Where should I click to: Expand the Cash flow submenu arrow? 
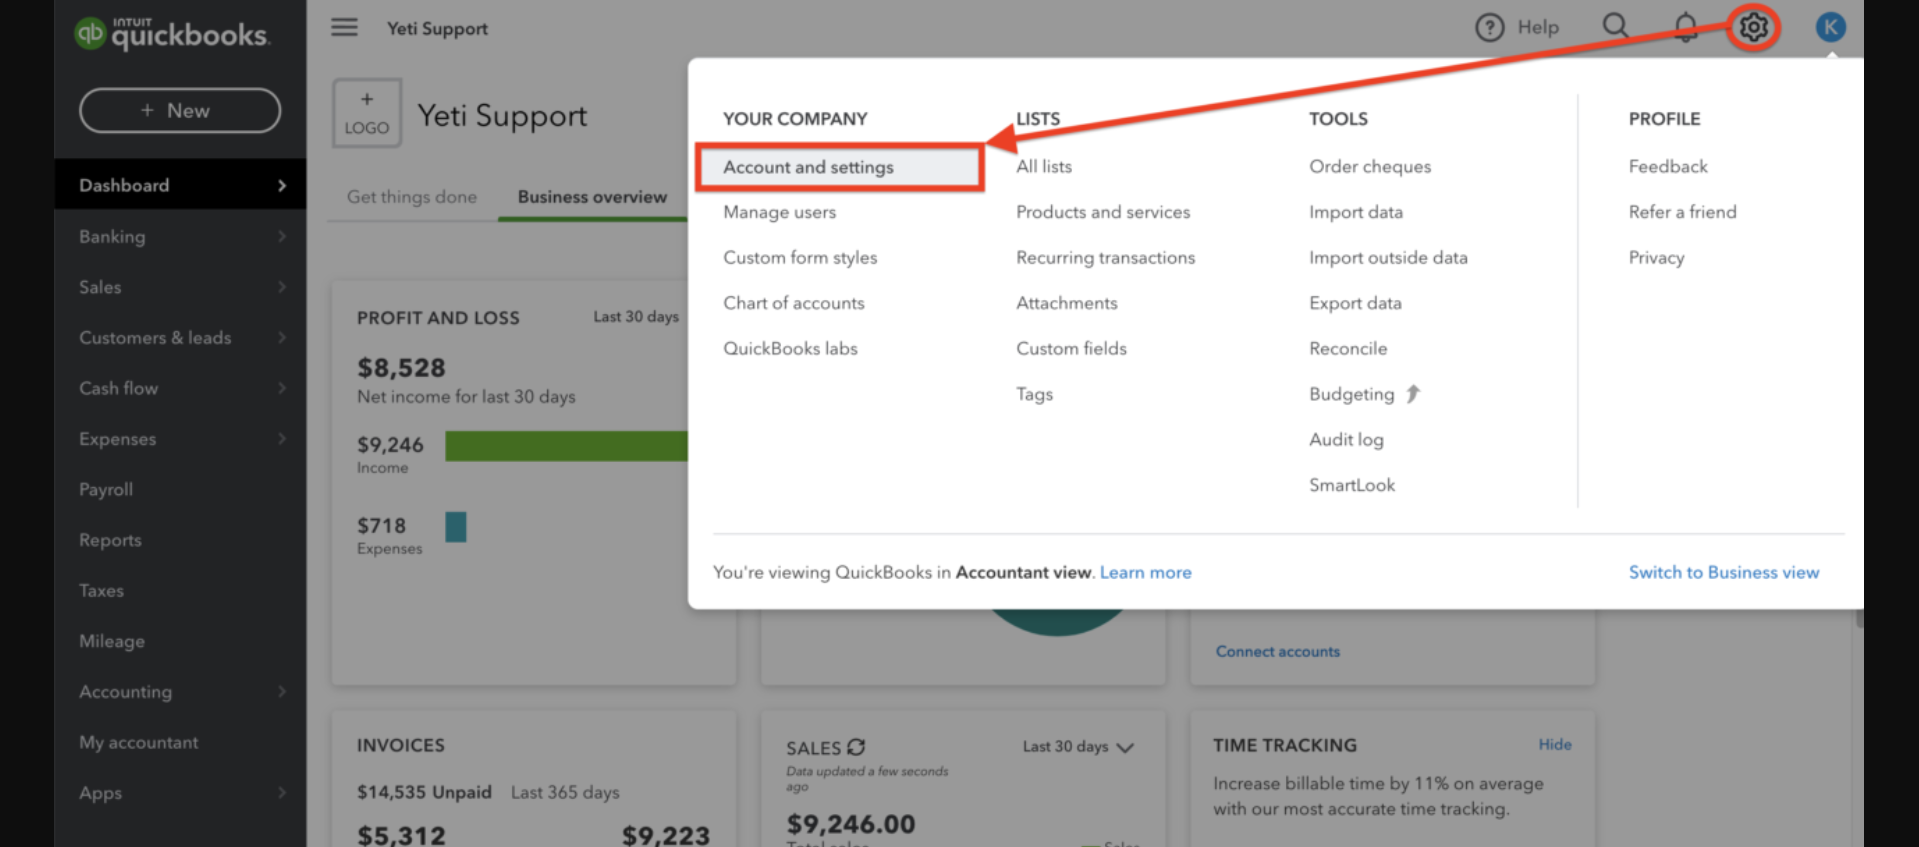(282, 388)
